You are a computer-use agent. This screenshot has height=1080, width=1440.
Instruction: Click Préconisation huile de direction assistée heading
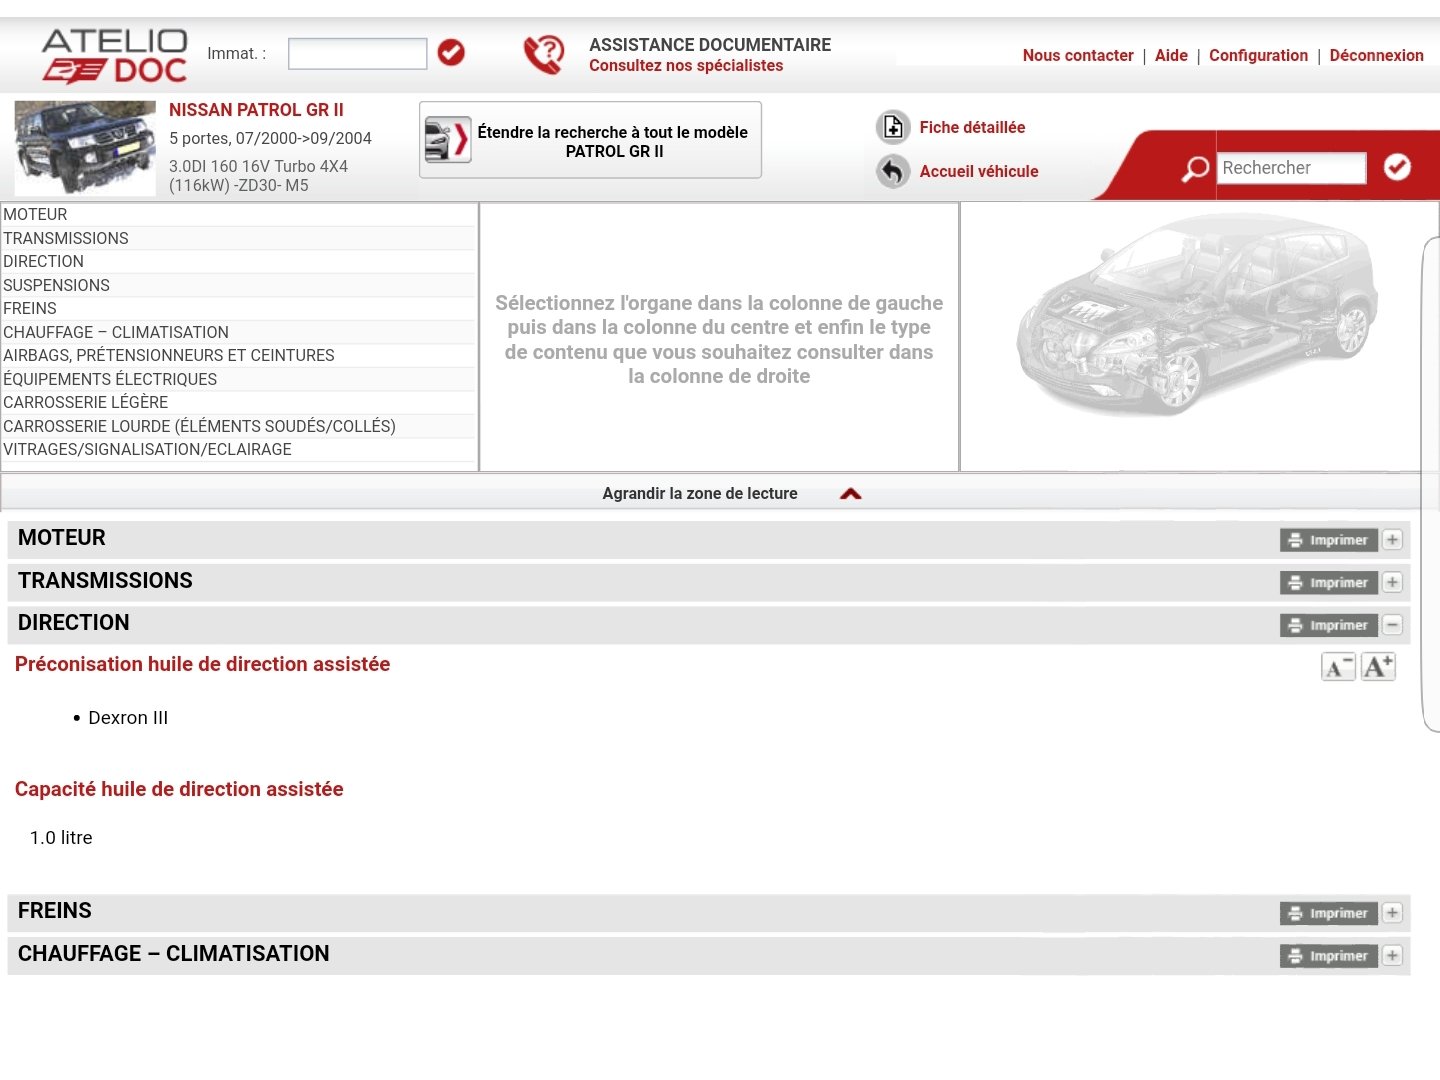click(x=202, y=665)
